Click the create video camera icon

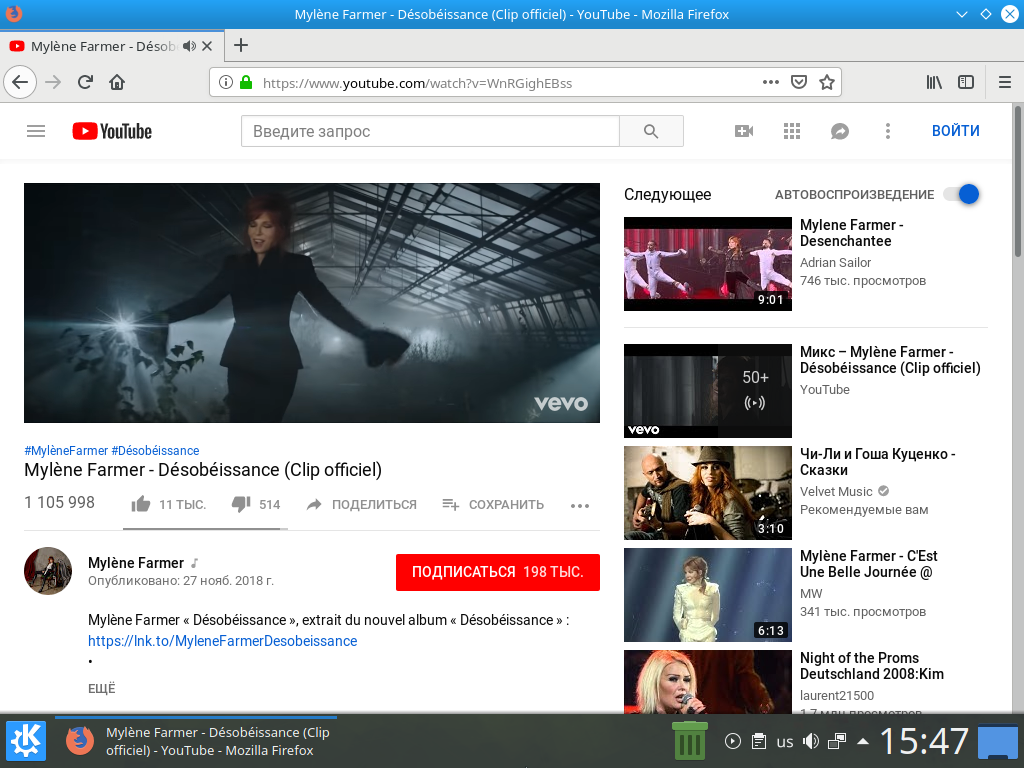pos(744,131)
